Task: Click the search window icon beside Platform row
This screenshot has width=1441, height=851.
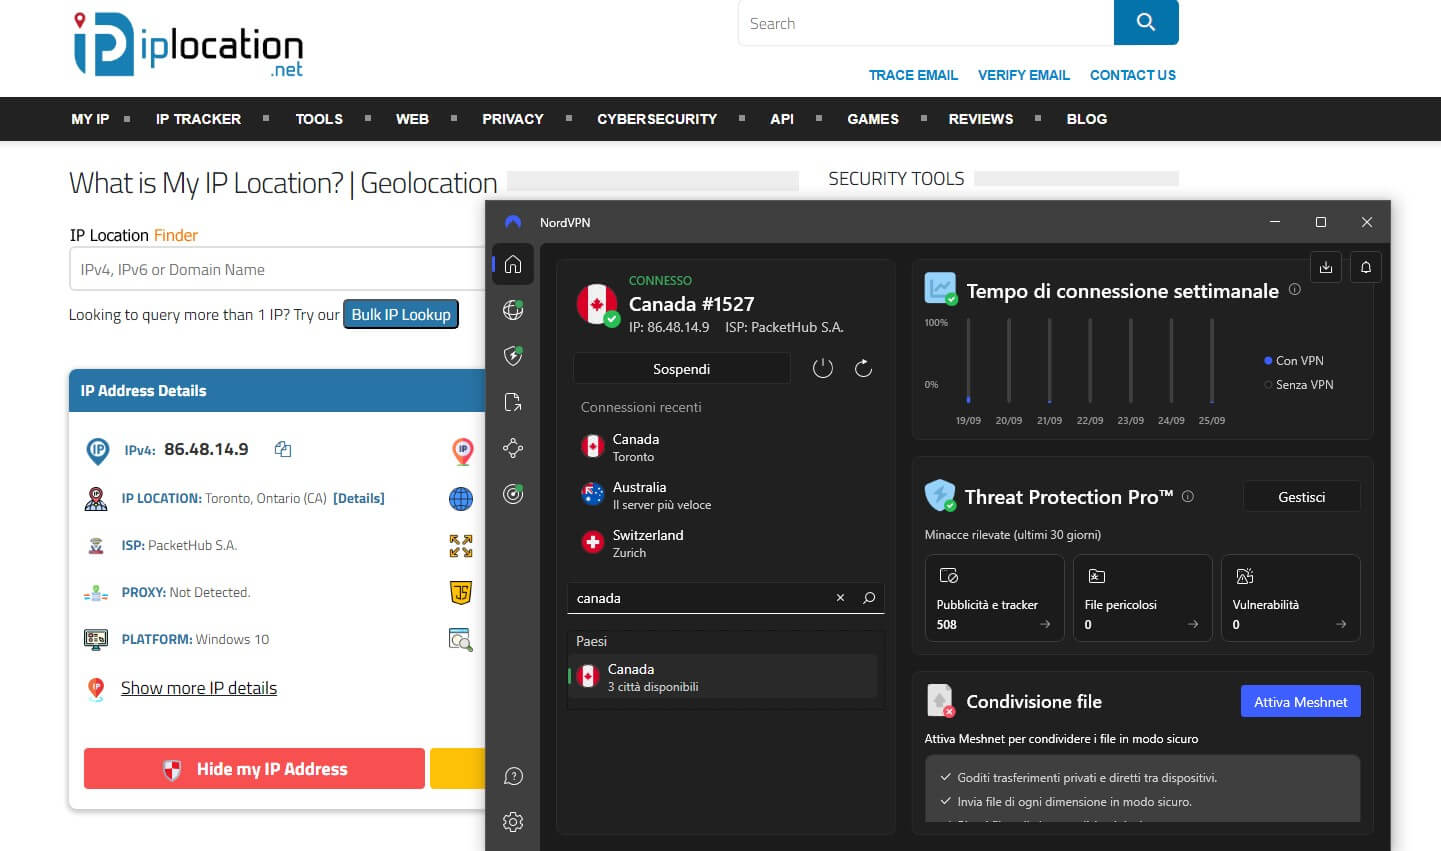Action: 461,640
